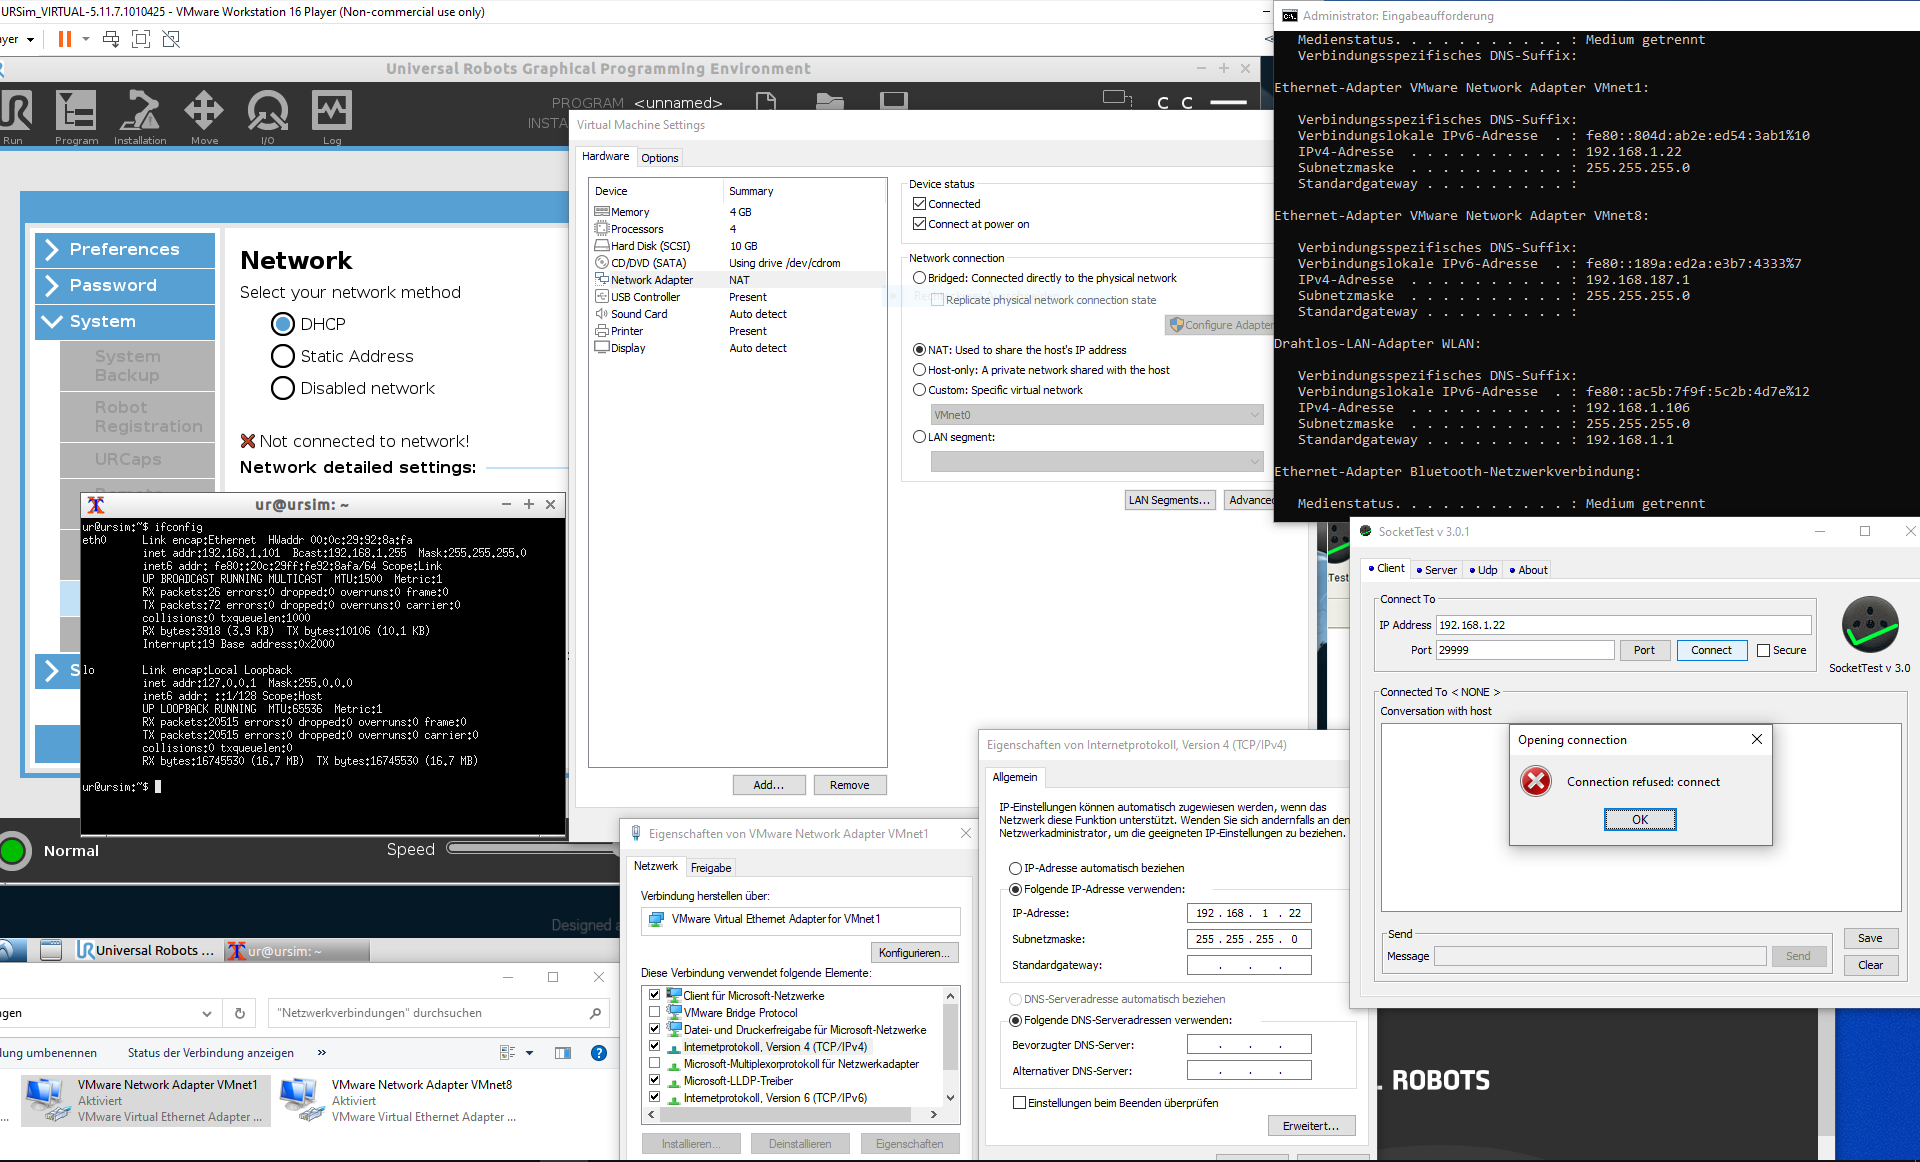Click Konfigurieren button in VMnet1 properties
The image size is (1920, 1162).
pos(914,953)
